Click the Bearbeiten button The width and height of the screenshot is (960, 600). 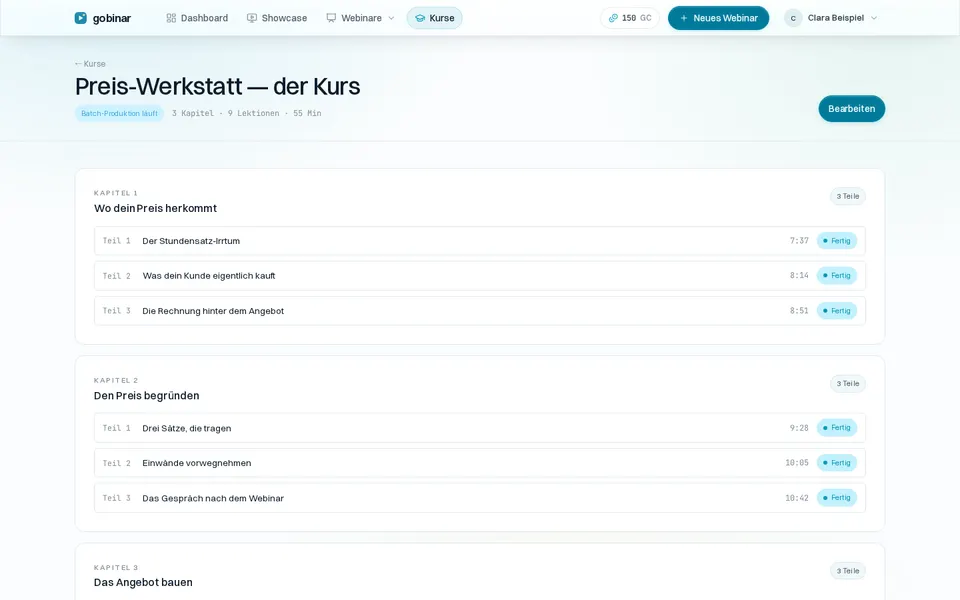pyautogui.click(x=852, y=108)
